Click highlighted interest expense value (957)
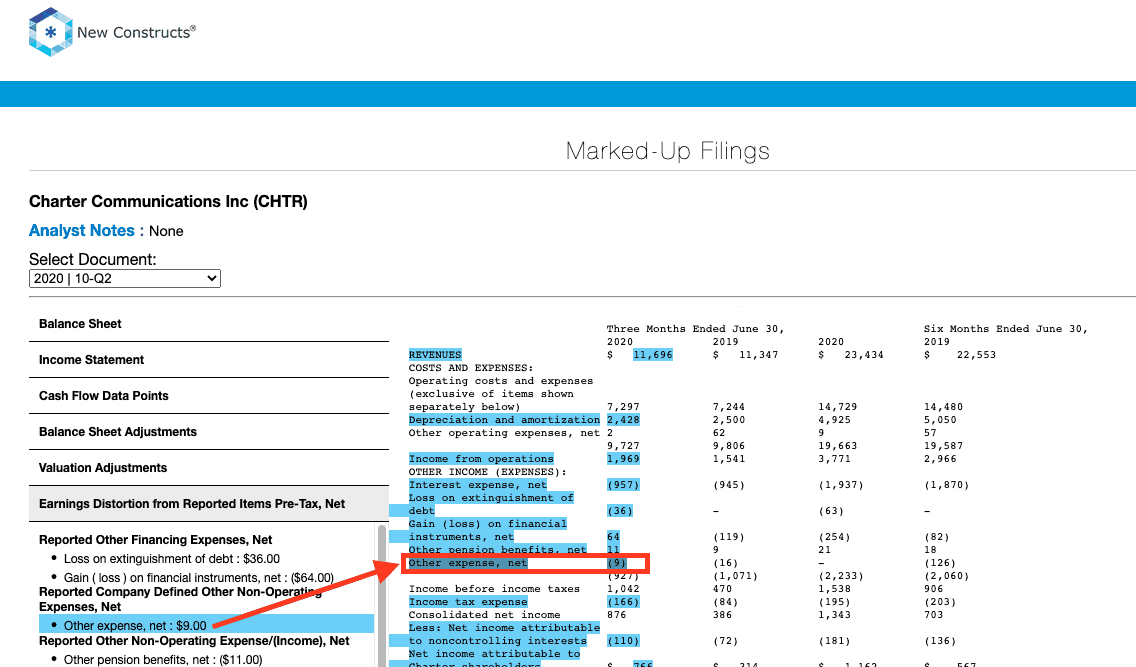Viewport: 1136px width, 667px height. point(623,485)
